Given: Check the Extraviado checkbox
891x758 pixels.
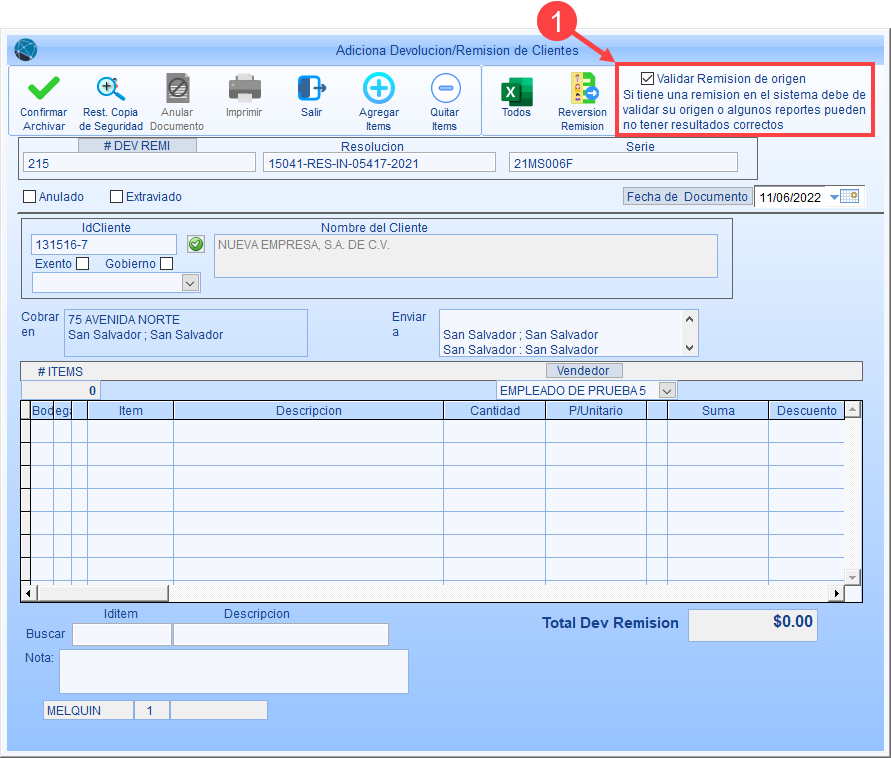Looking at the screenshot, I should [x=116, y=197].
